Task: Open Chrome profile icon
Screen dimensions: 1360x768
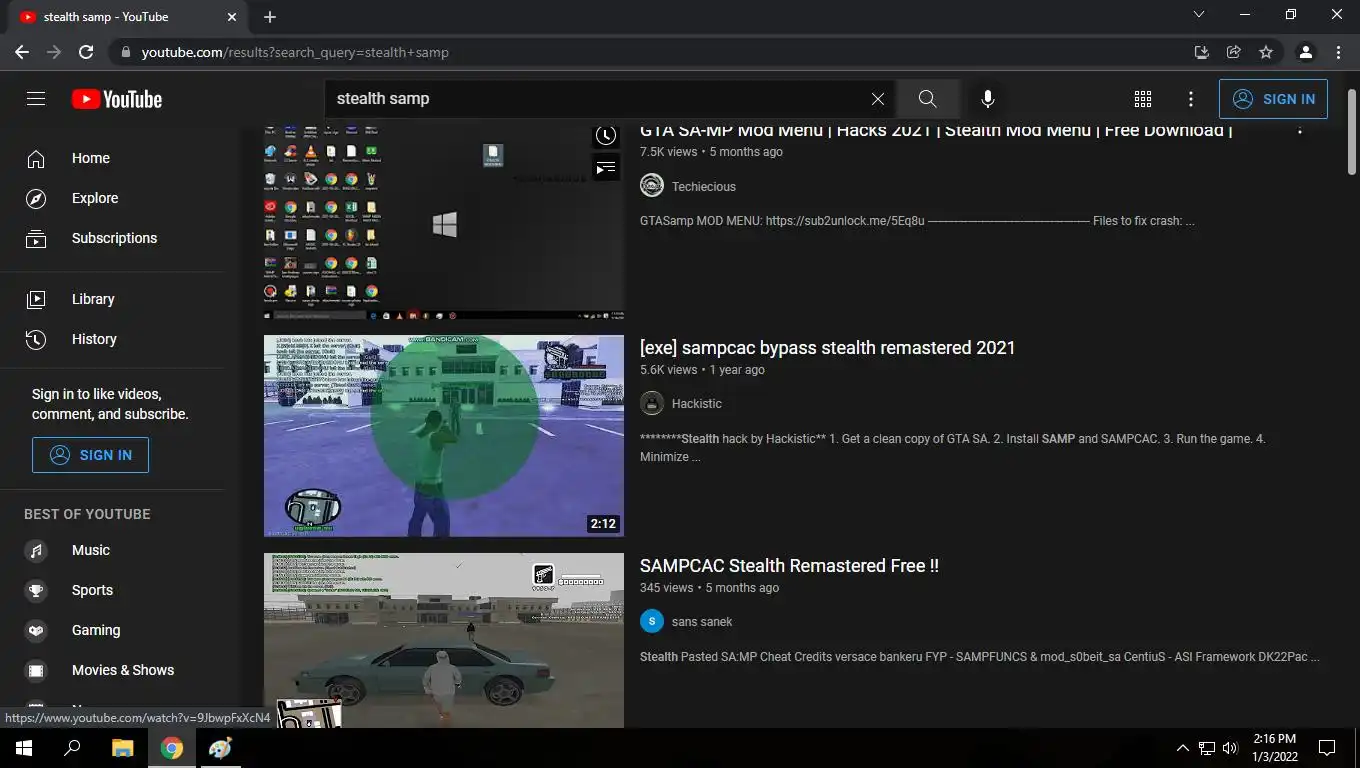Action: coord(1305,52)
